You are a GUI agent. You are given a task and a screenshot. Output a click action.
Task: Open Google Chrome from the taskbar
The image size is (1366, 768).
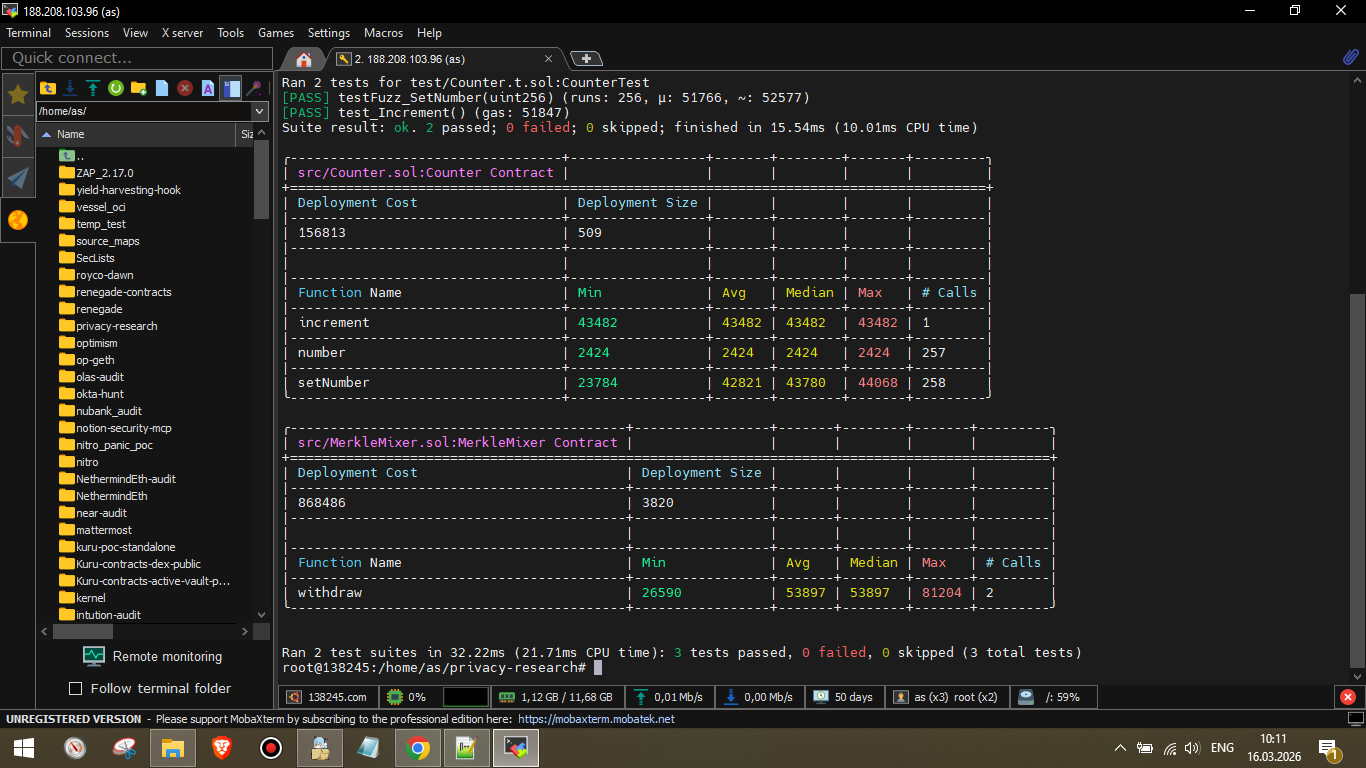(x=418, y=747)
